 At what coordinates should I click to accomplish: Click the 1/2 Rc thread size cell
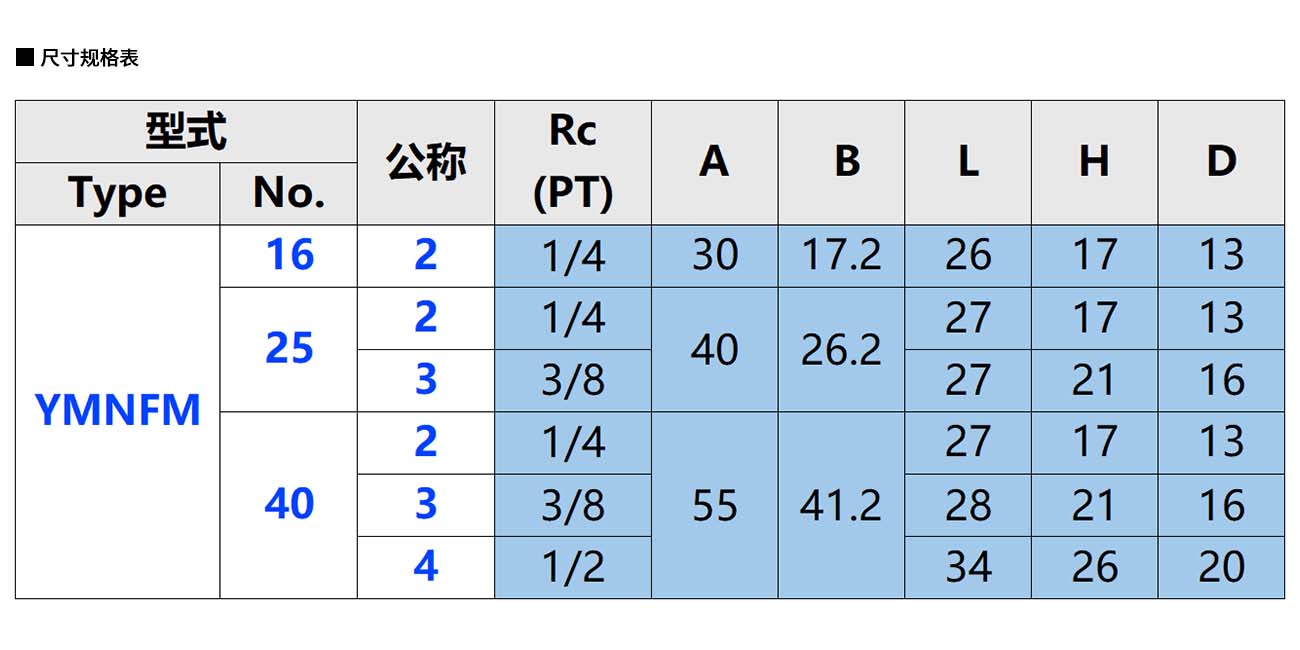click(573, 567)
